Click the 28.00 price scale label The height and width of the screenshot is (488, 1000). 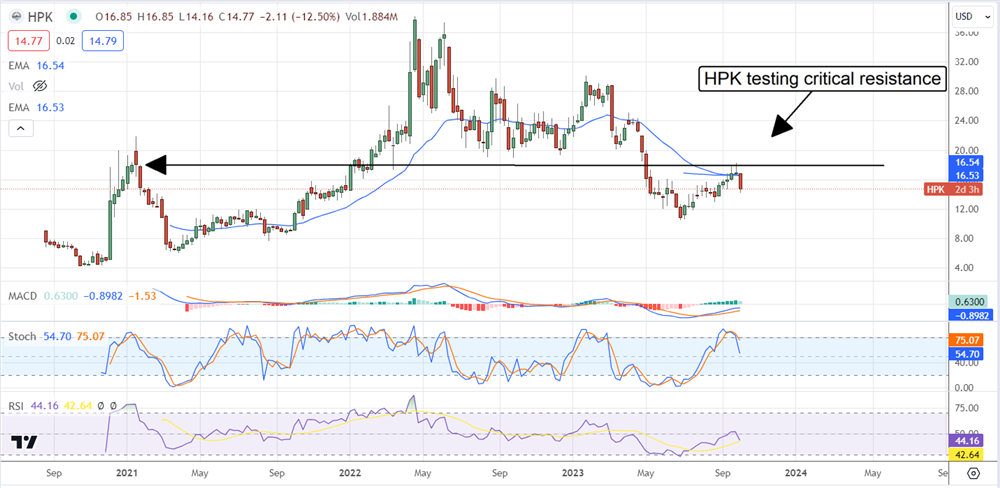pos(967,91)
